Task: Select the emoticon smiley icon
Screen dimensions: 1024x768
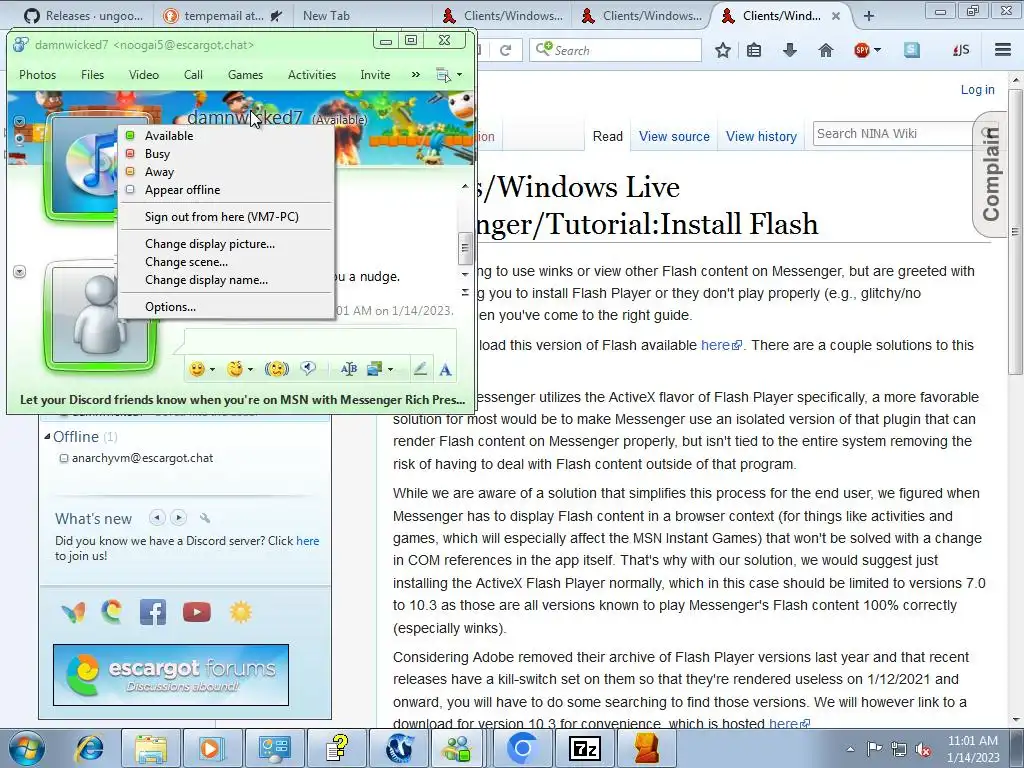Action: point(197,369)
